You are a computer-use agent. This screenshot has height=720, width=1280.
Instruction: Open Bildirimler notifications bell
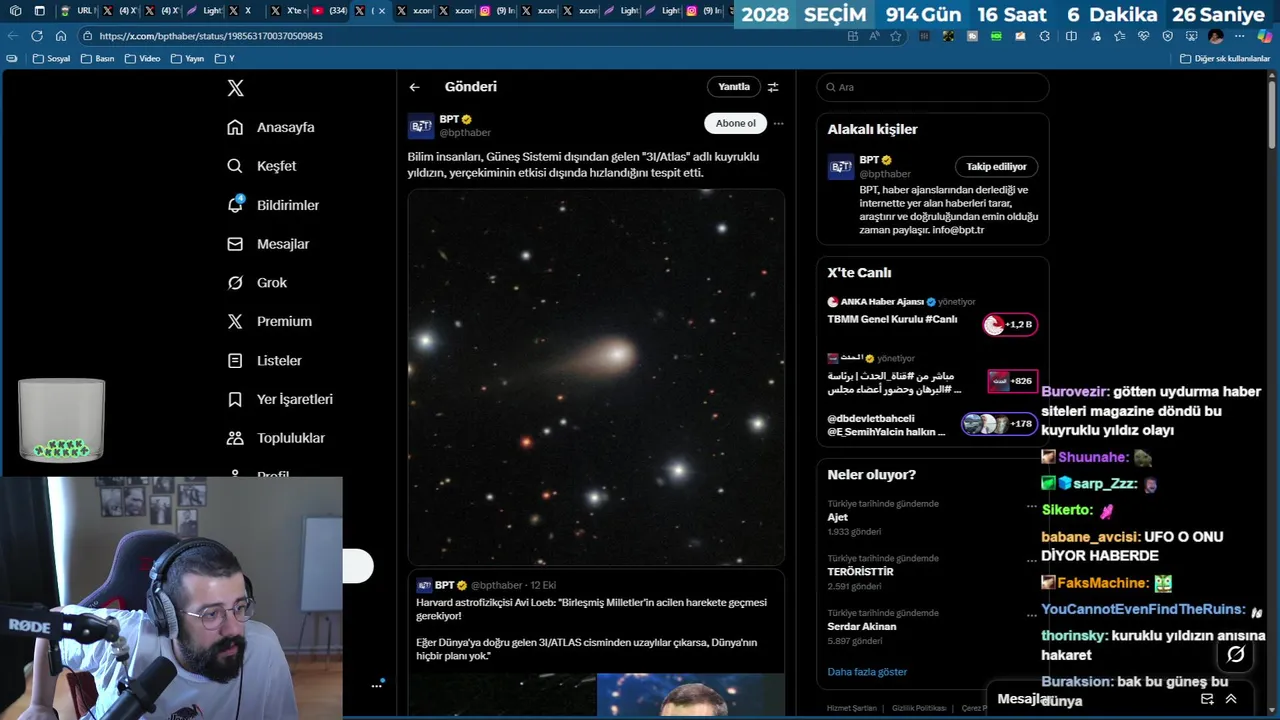click(x=273, y=205)
